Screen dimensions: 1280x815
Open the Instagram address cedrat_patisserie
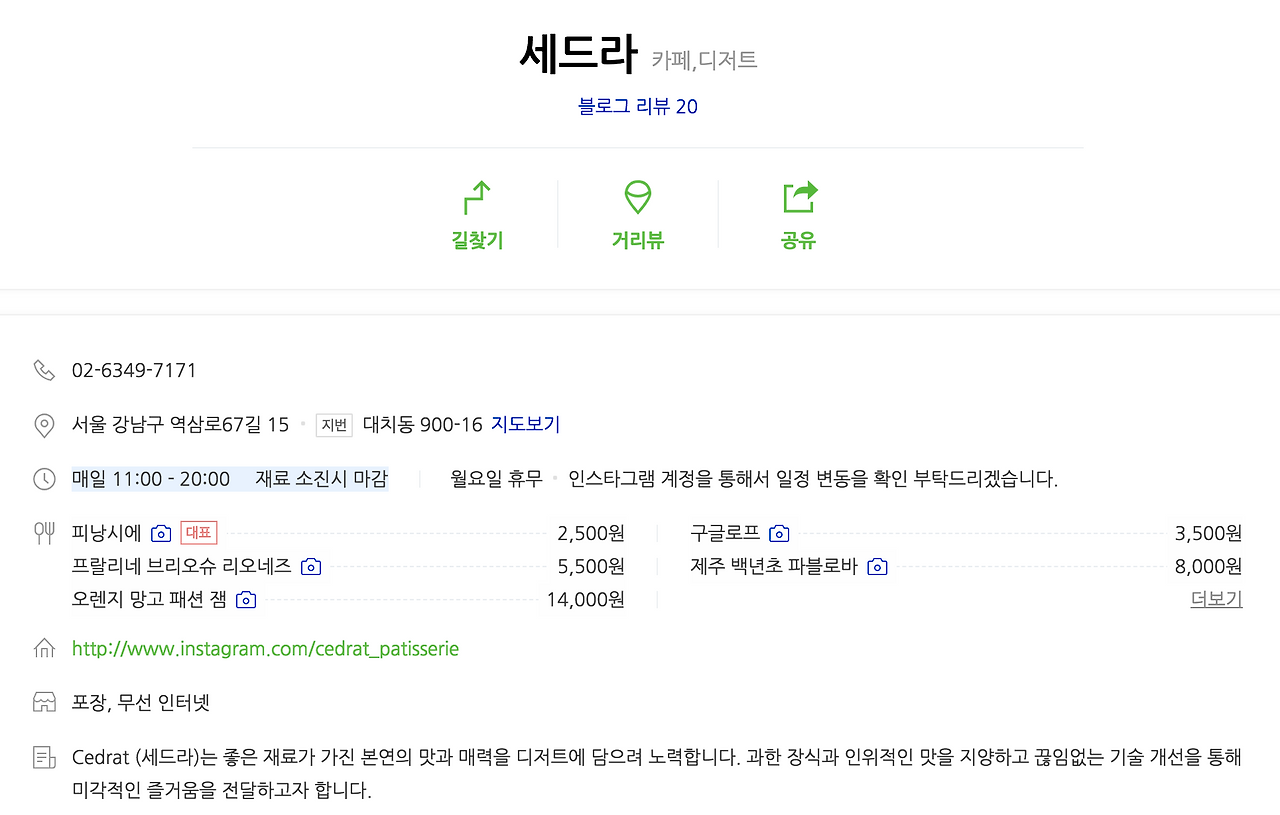[x=264, y=648]
